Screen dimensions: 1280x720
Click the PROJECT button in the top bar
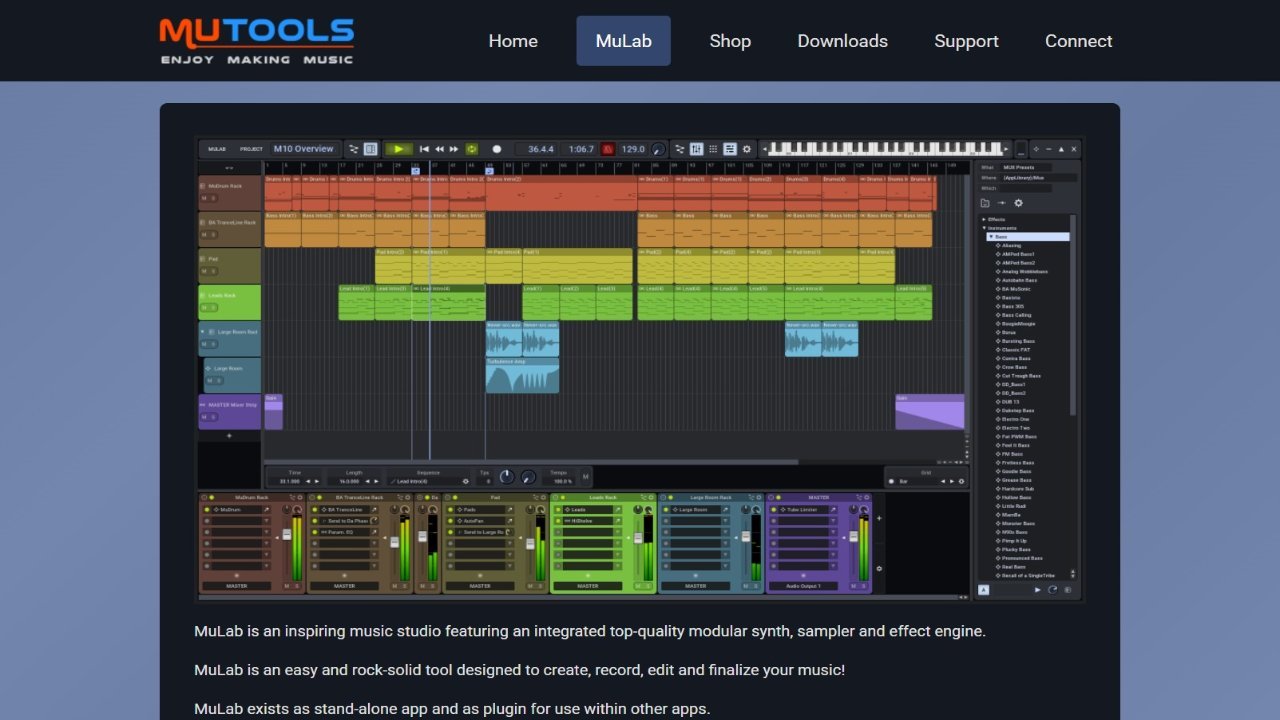coord(251,149)
